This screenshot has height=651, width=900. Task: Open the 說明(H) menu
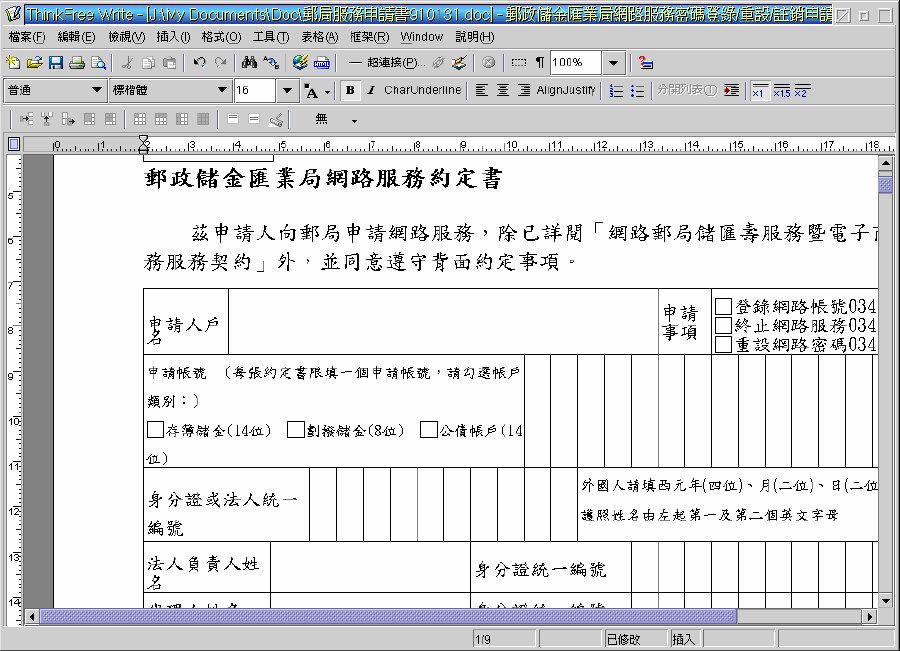475,37
